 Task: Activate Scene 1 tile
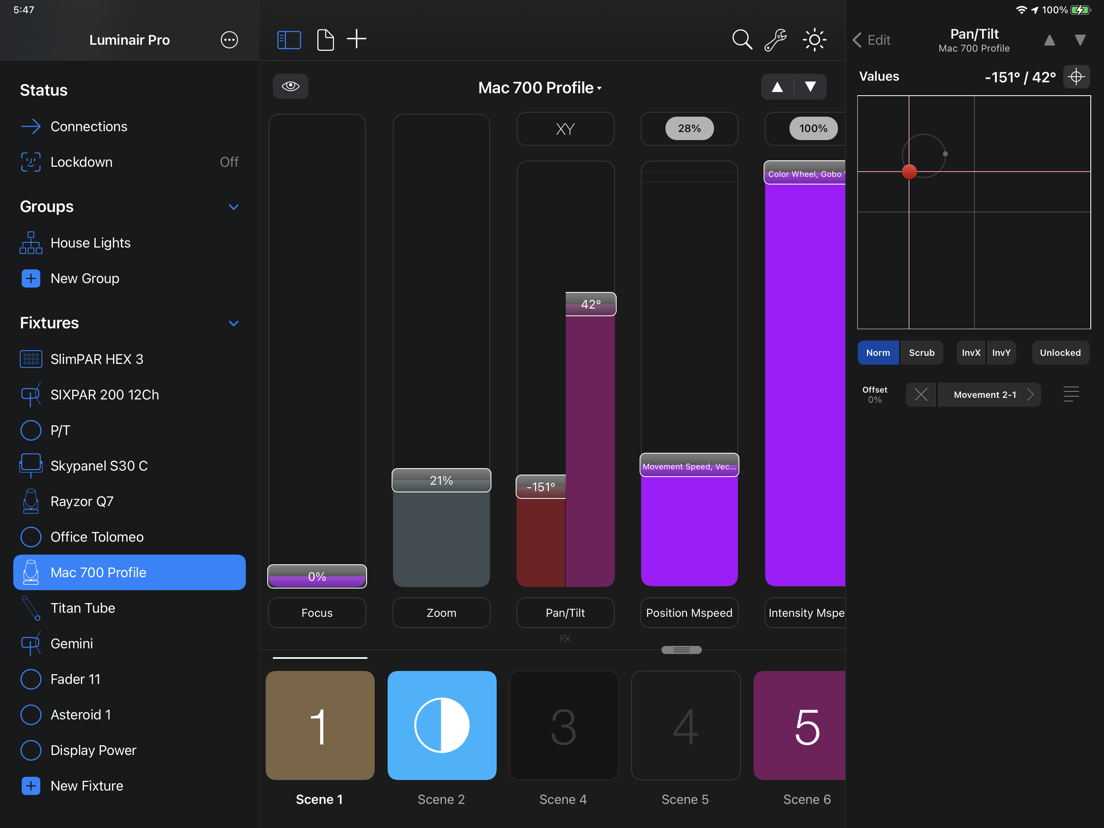320,725
